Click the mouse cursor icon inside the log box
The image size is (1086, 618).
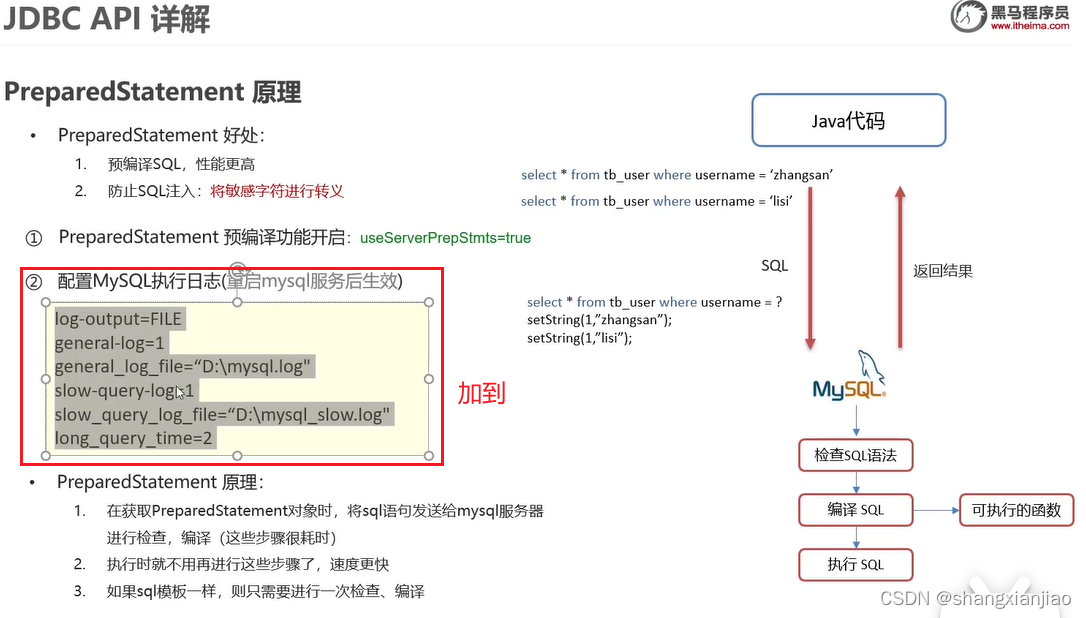point(179,394)
